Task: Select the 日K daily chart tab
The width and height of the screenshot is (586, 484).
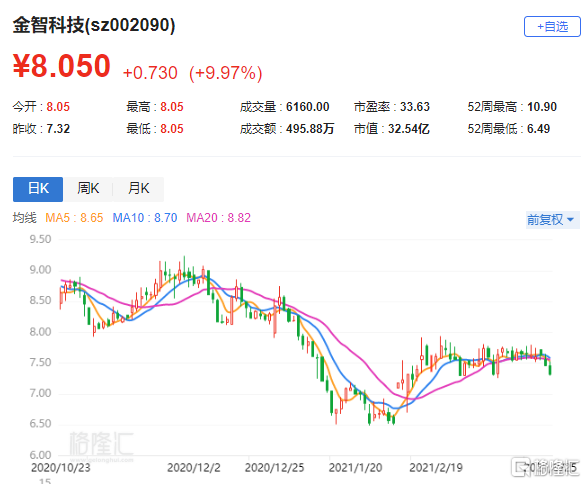Action: point(38,189)
